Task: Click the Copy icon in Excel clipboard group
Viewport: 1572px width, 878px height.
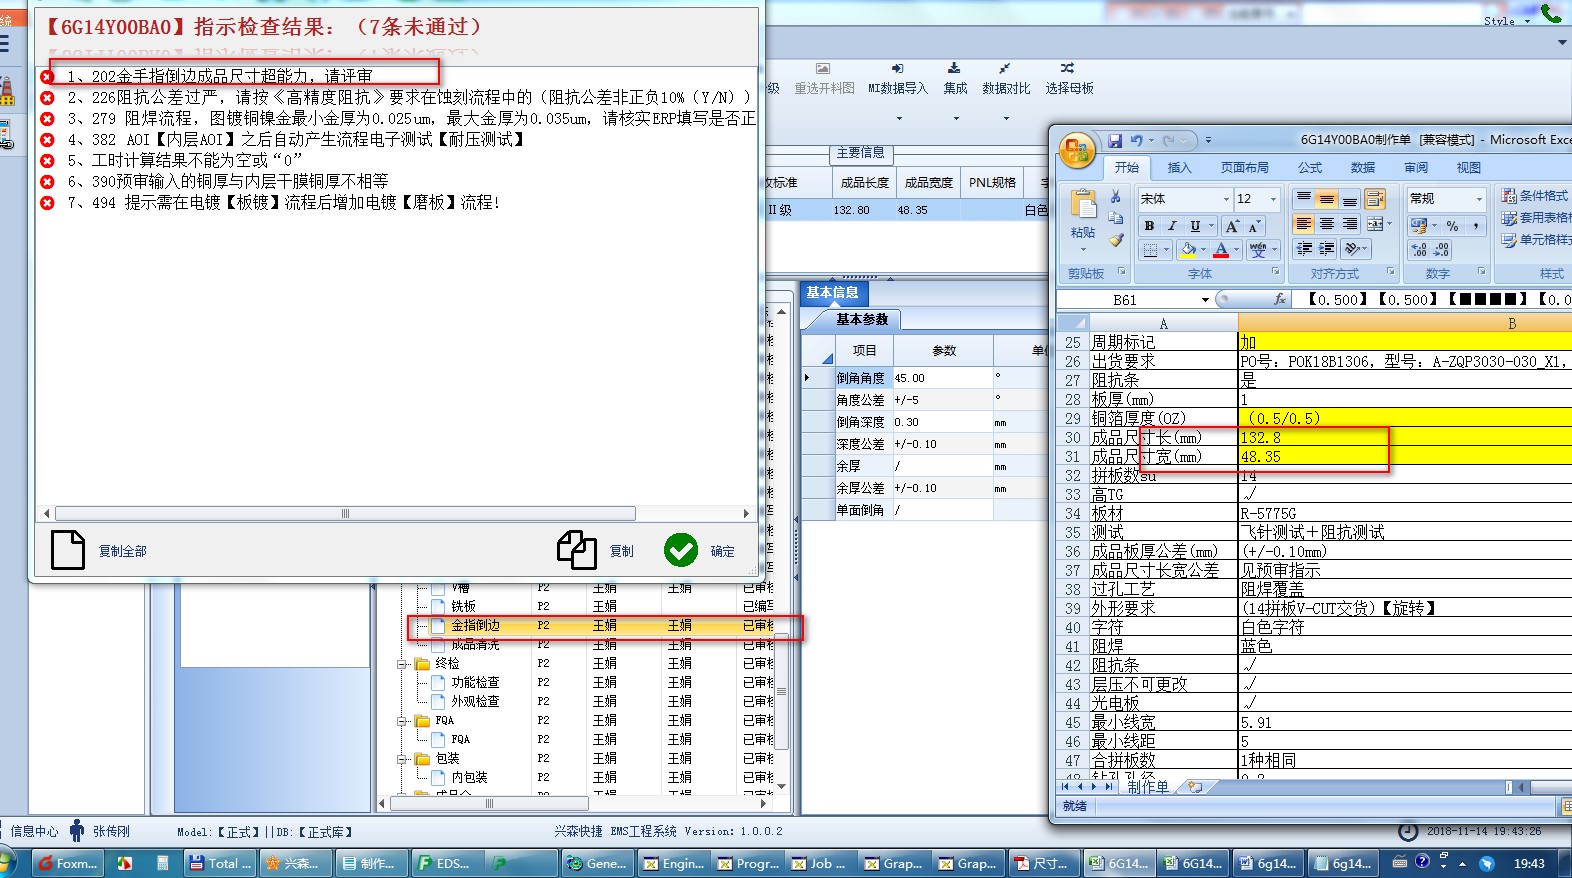Action: [1116, 218]
